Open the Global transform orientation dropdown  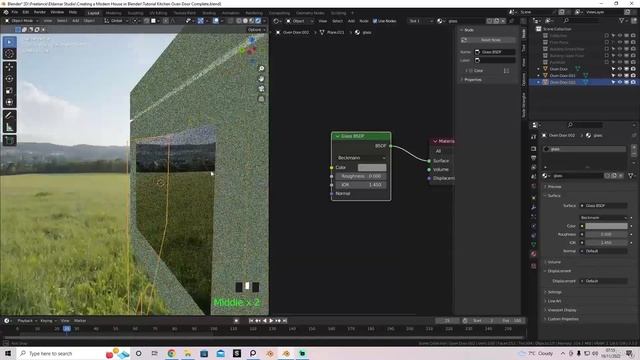(116, 21)
